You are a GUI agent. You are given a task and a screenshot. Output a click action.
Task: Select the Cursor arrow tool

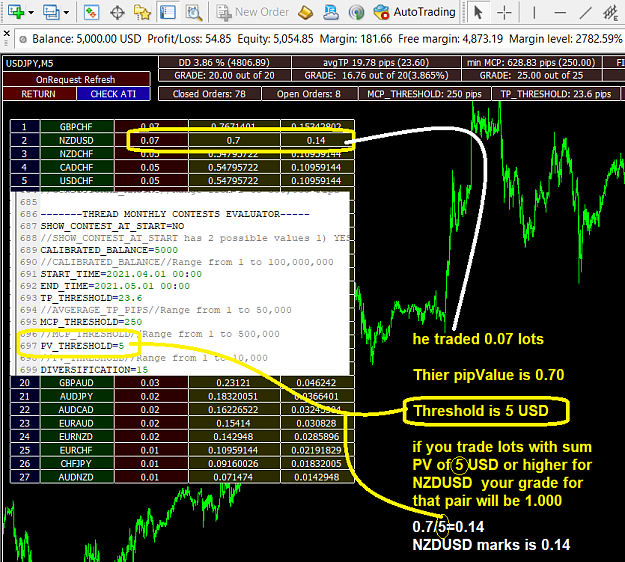[x=478, y=13]
